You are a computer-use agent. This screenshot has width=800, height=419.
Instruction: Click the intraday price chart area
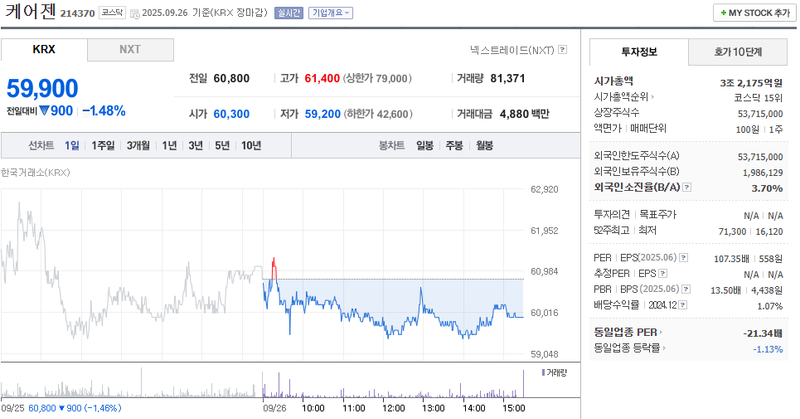(262, 275)
